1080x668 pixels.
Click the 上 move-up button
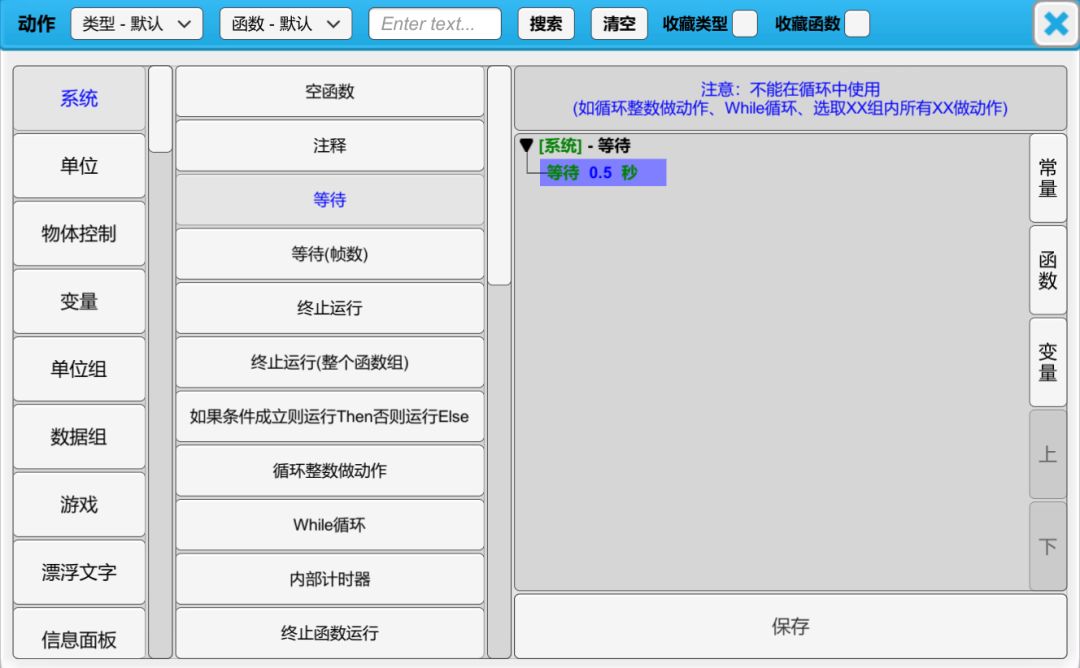[1047, 454]
